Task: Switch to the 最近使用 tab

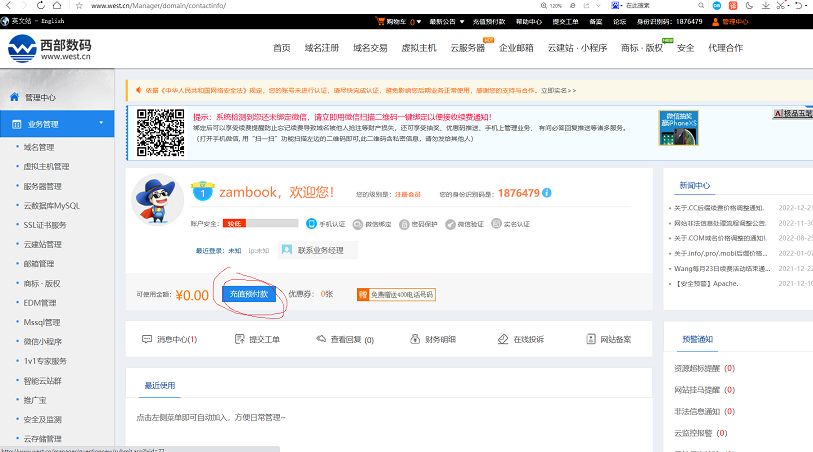Action: click(x=160, y=385)
